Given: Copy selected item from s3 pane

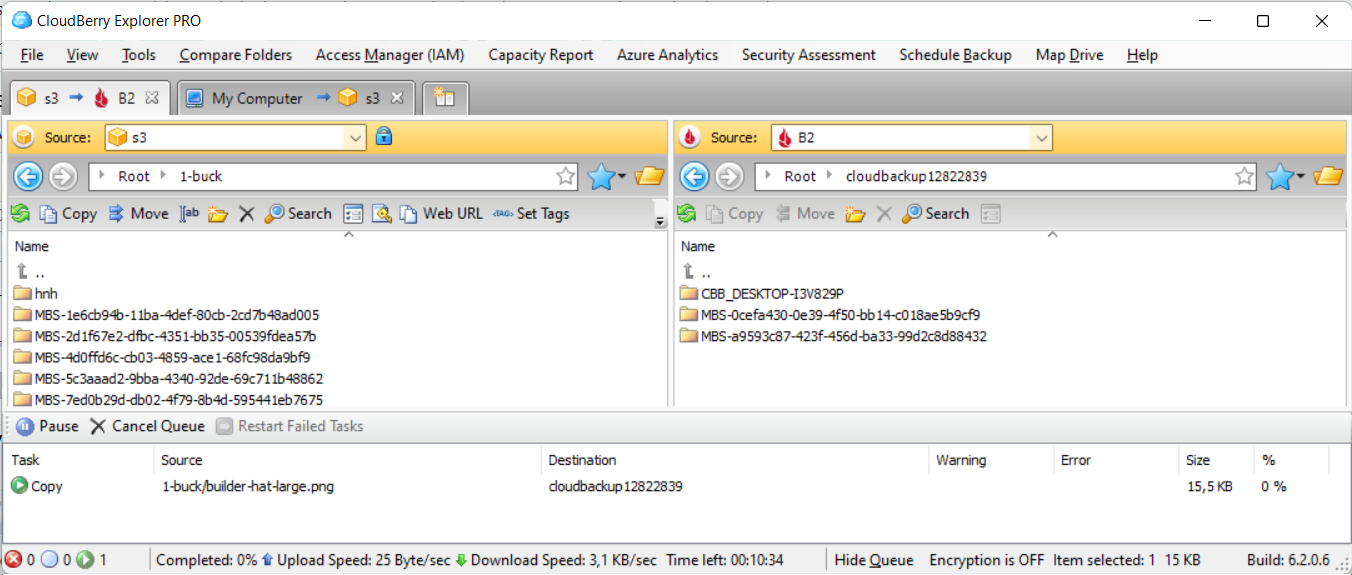Looking at the screenshot, I should pyautogui.click(x=68, y=213).
